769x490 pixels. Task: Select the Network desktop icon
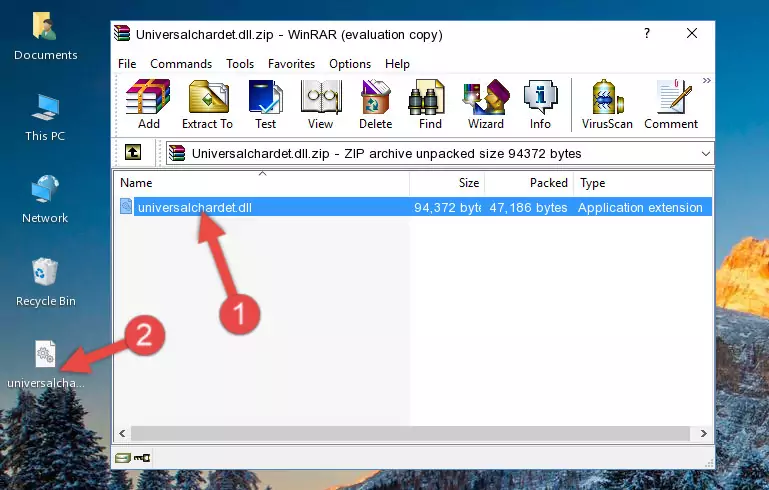(45, 199)
